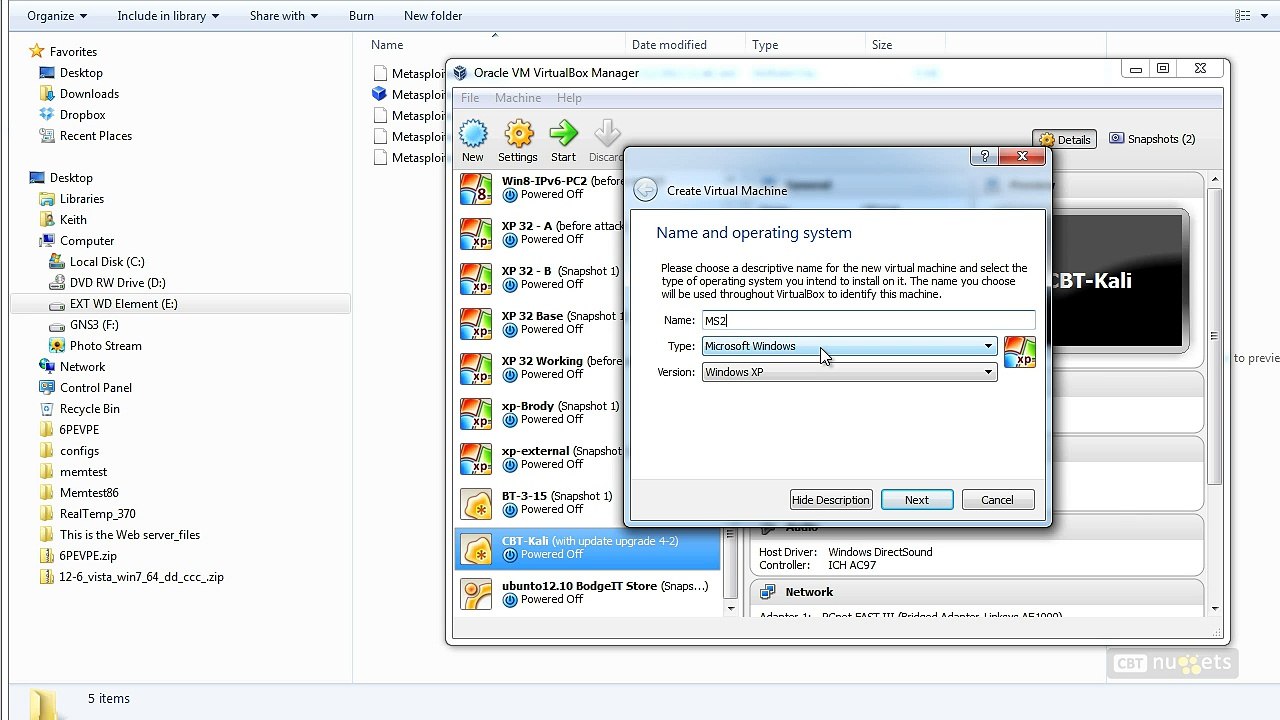Click Network in the Explorer navigation pane
The image size is (1280, 720).
tap(82, 367)
